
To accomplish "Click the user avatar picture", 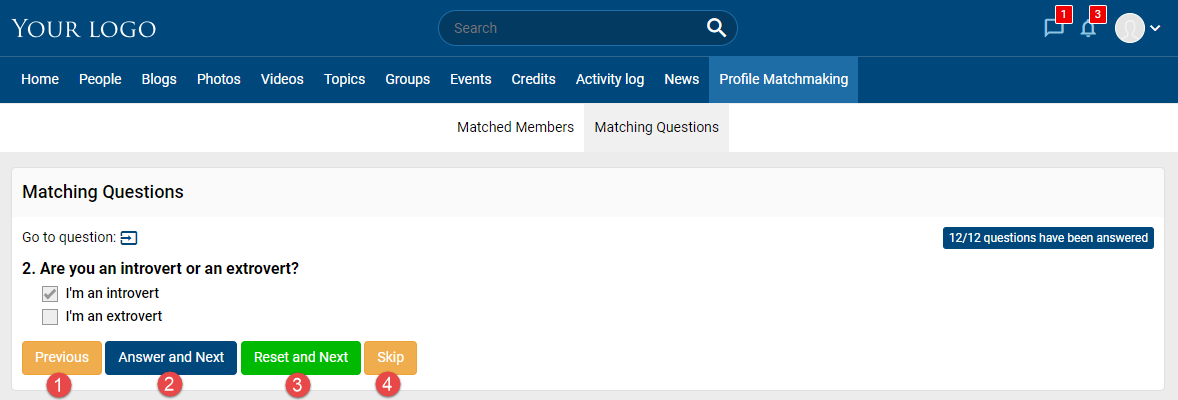I will pyautogui.click(x=1129, y=28).
